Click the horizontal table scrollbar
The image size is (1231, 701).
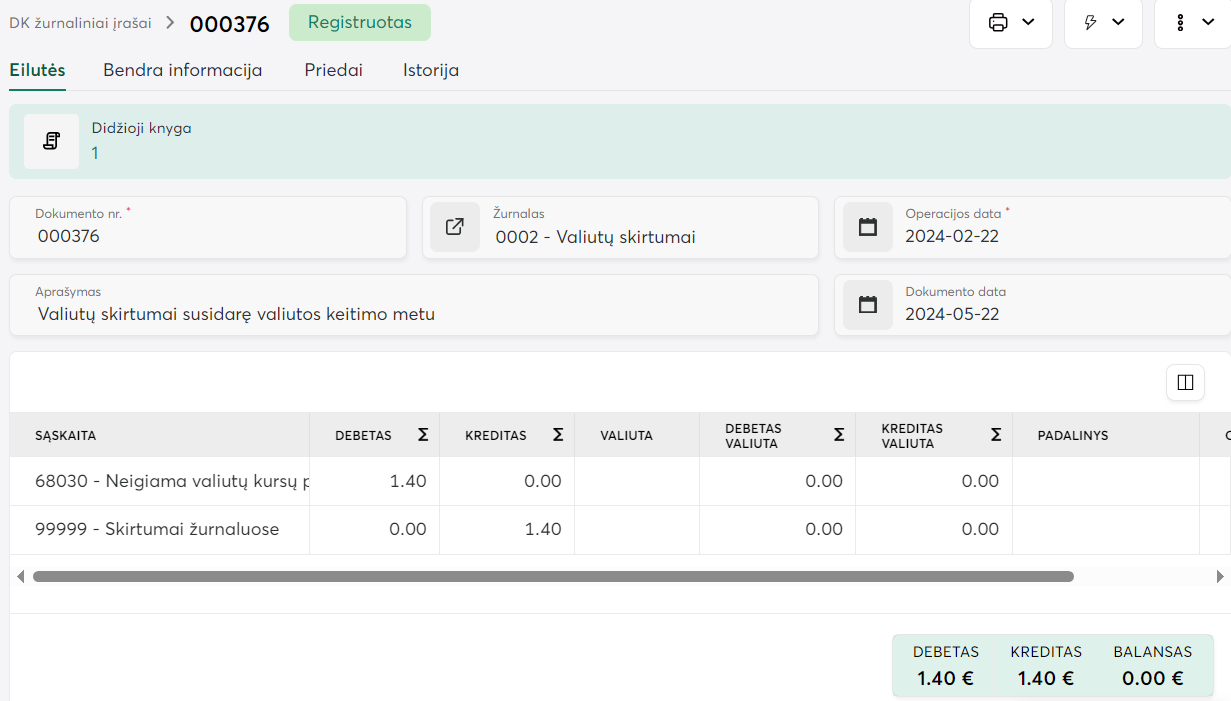coord(552,577)
